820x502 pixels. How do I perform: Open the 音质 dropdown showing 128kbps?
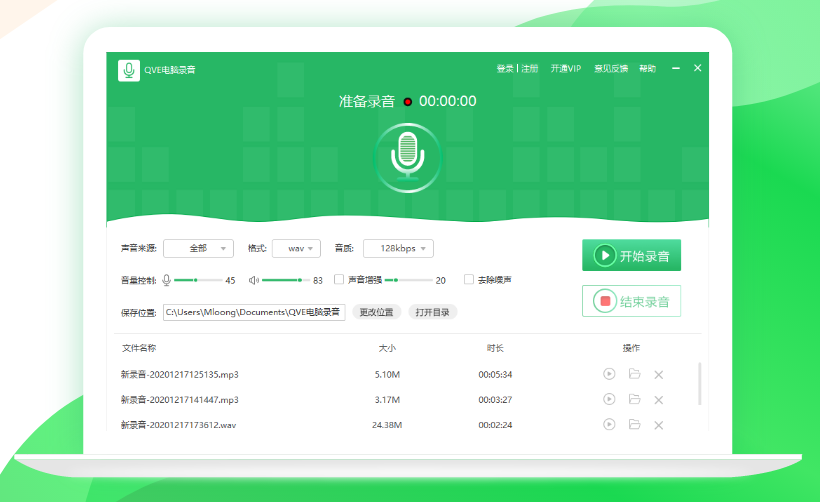pos(398,248)
